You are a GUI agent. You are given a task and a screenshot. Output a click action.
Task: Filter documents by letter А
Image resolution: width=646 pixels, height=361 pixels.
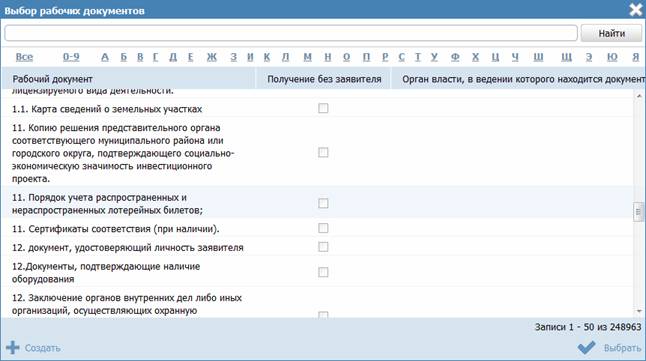[x=105, y=57]
